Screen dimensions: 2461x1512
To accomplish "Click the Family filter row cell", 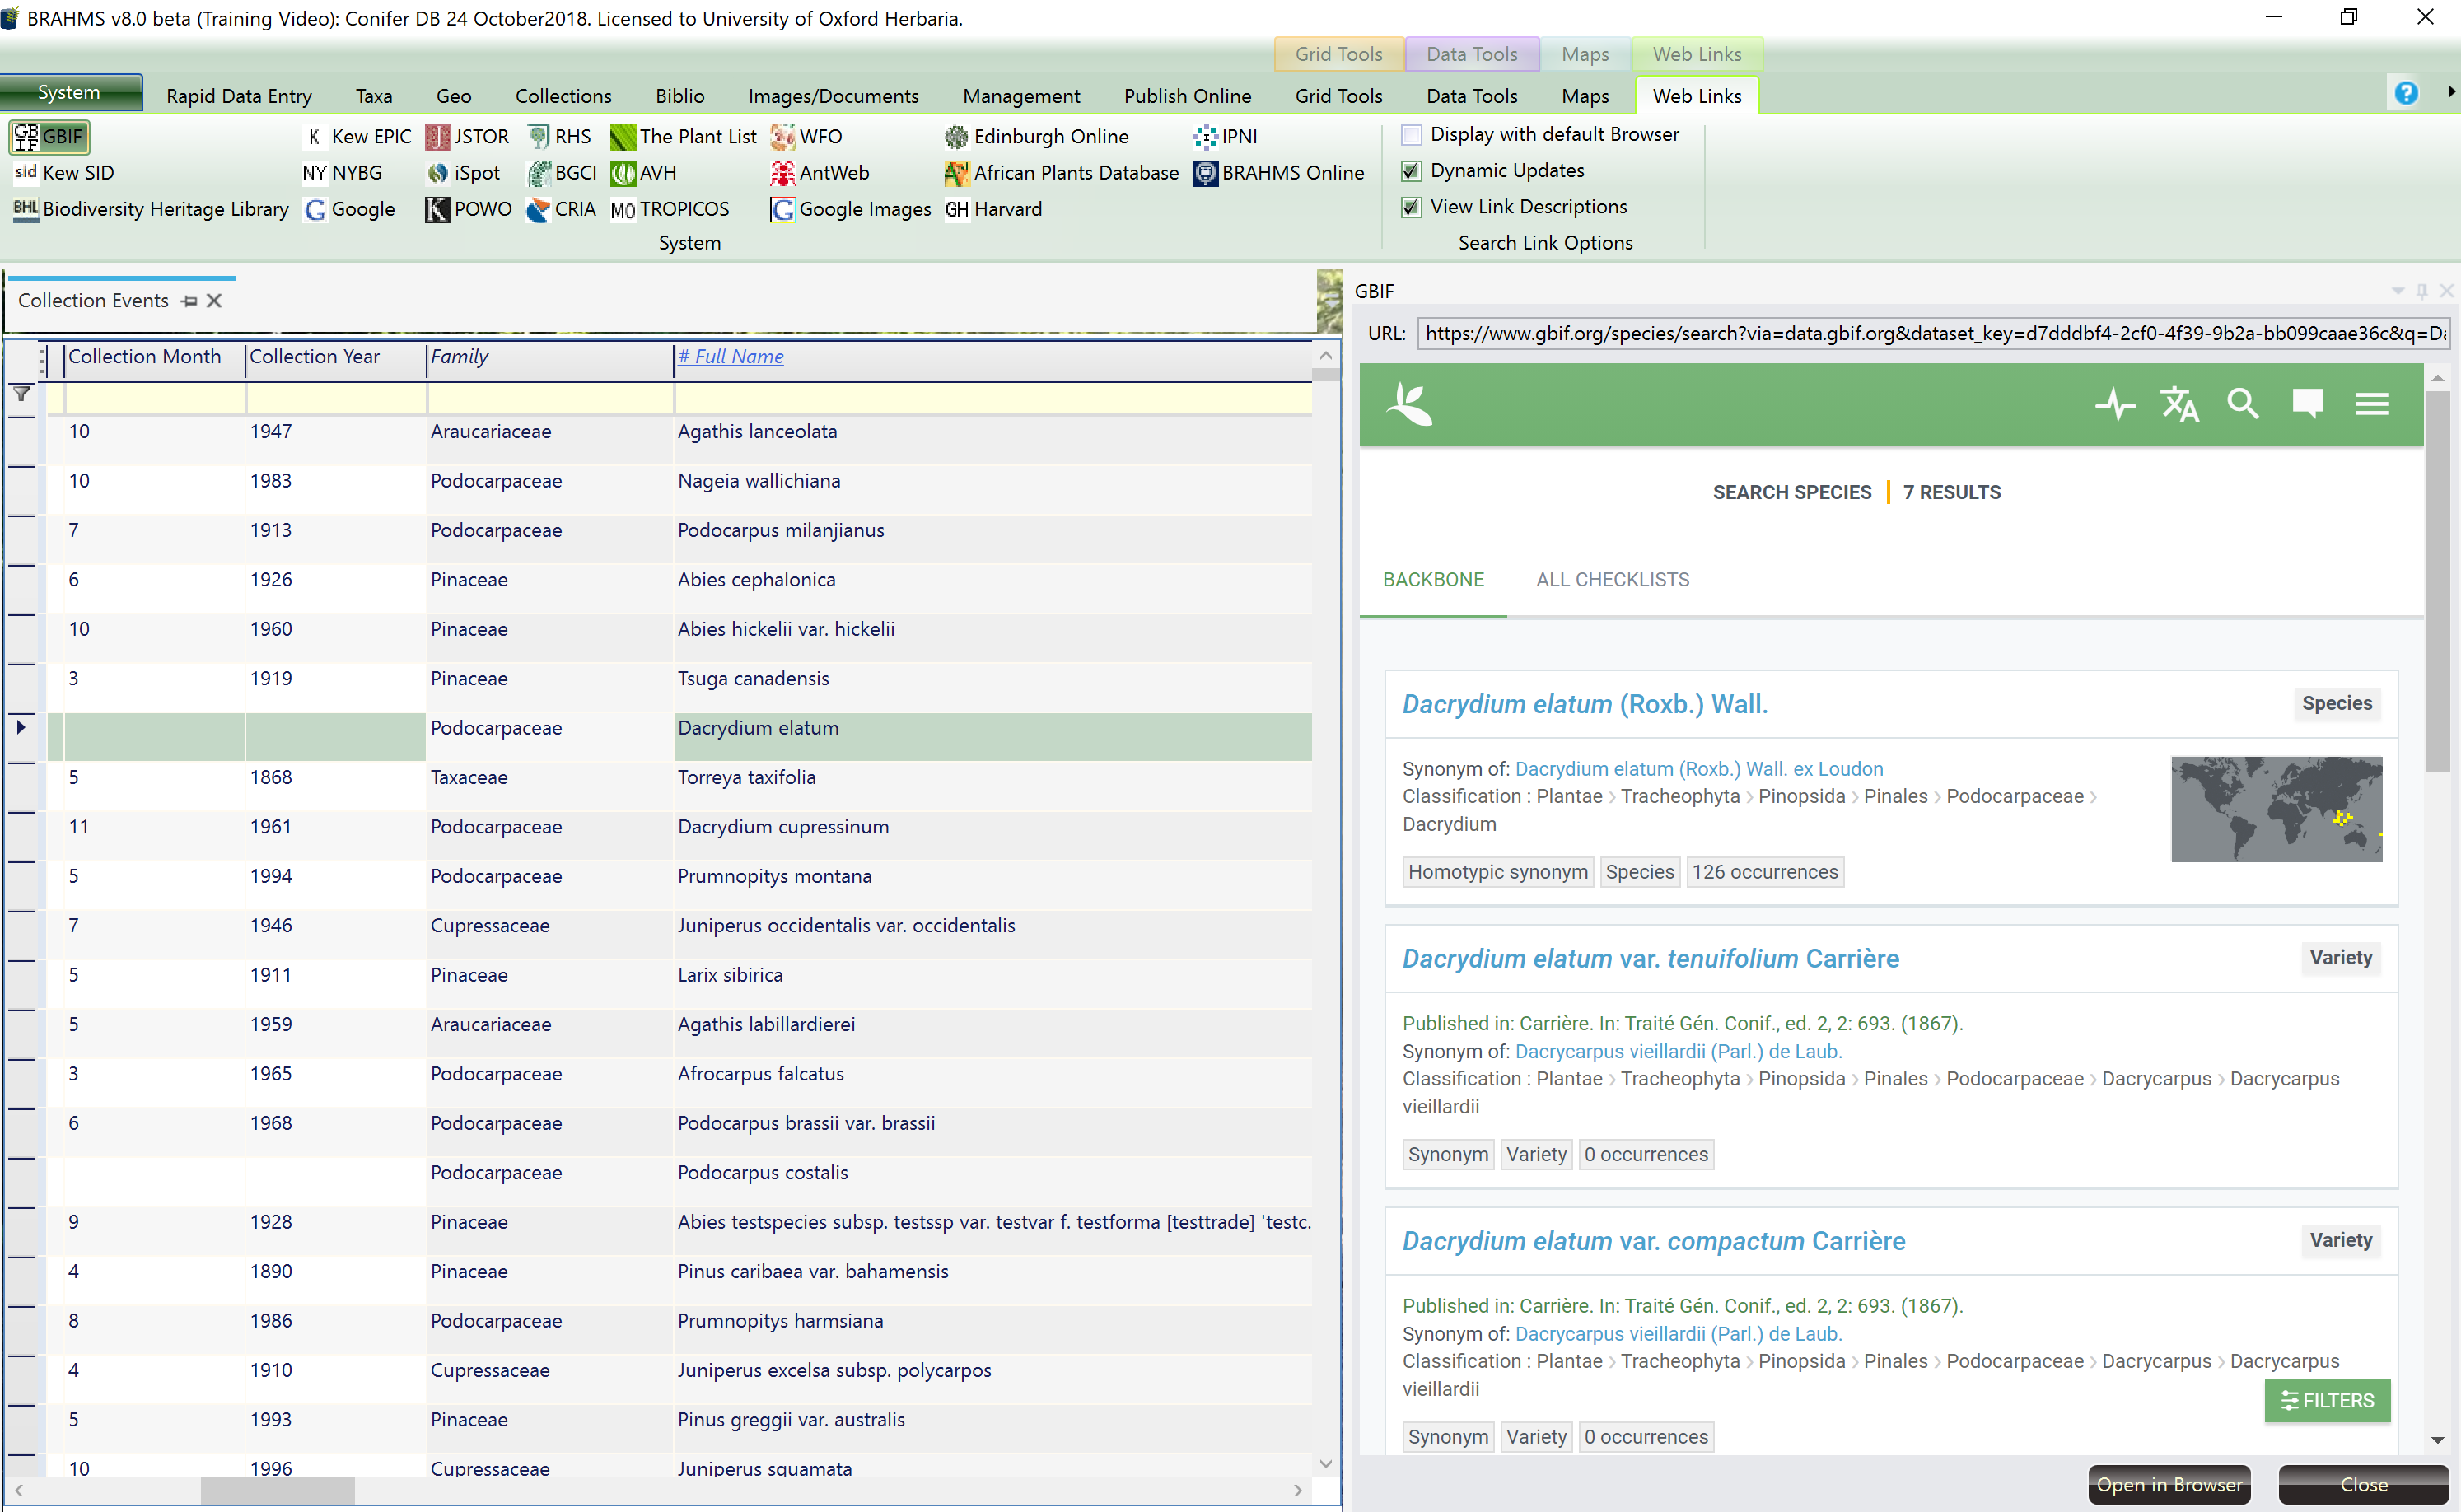I will pos(550,398).
